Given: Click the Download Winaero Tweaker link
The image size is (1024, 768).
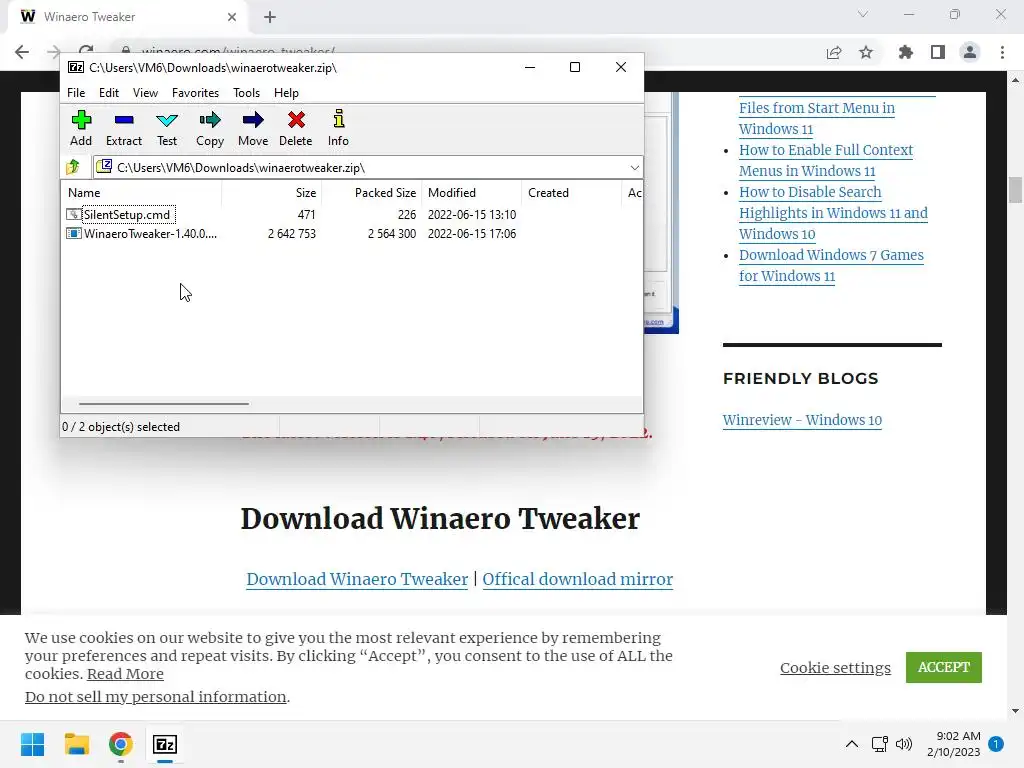Looking at the screenshot, I should tap(357, 579).
